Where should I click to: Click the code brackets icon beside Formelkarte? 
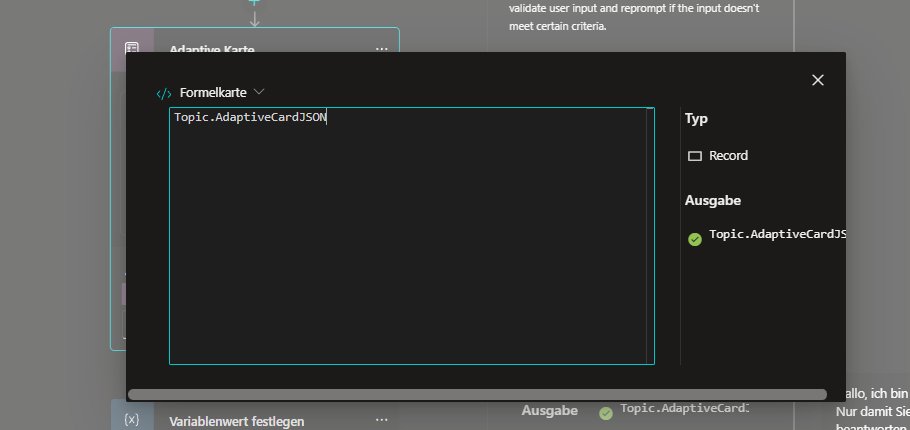click(164, 93)
